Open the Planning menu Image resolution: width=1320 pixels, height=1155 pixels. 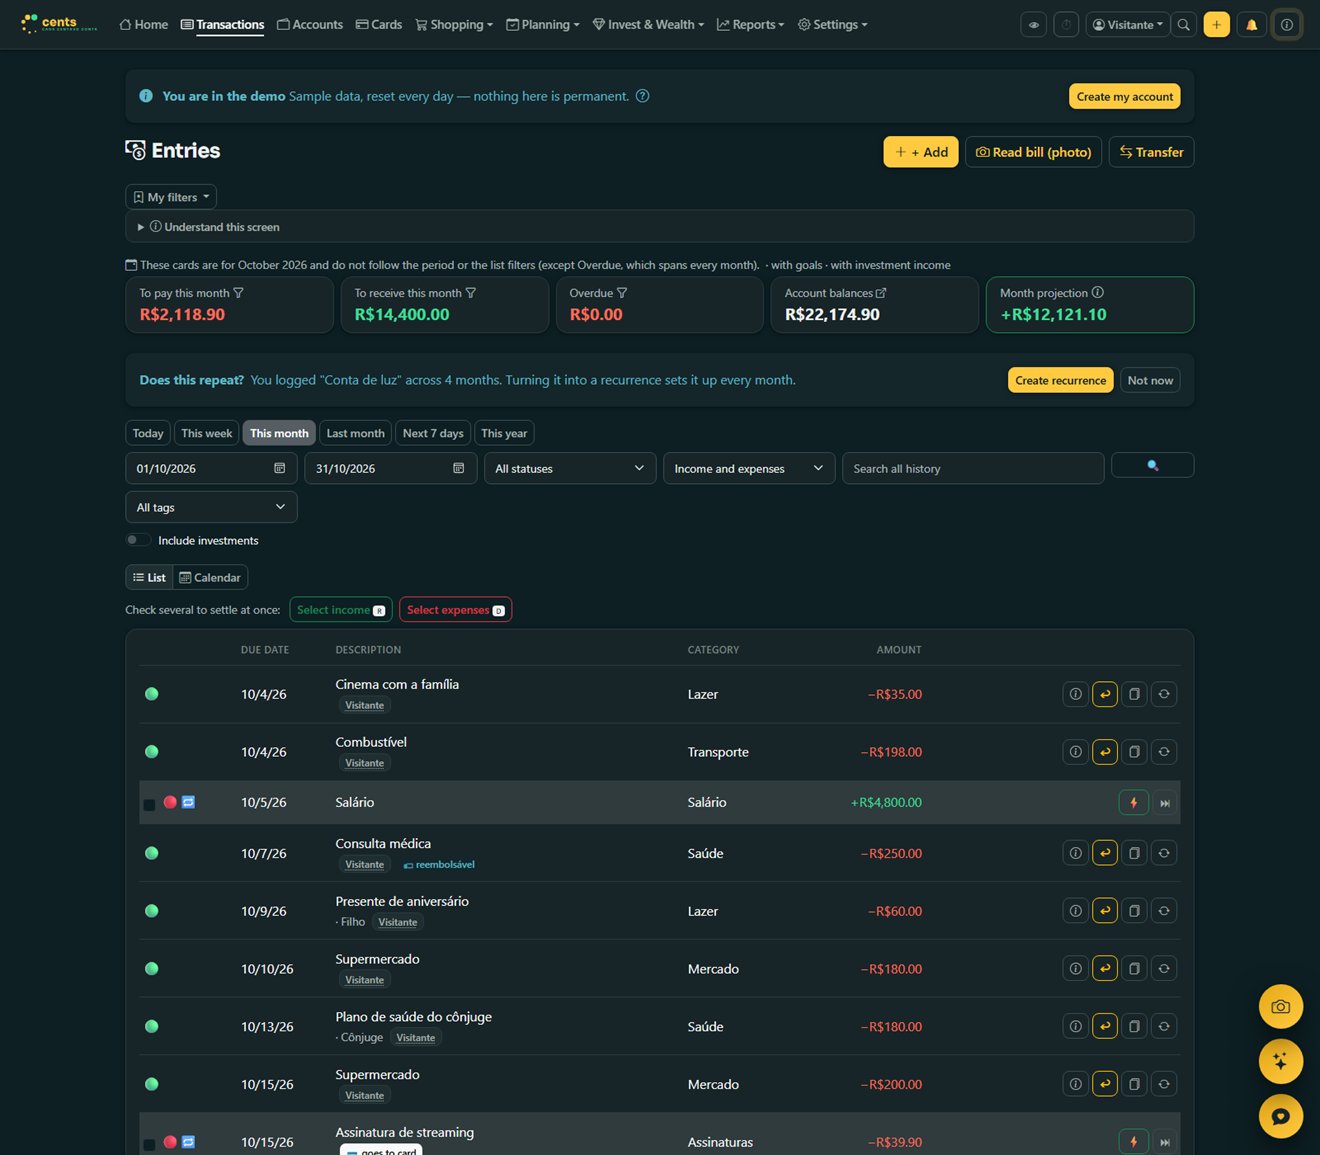tap(543, 25)
